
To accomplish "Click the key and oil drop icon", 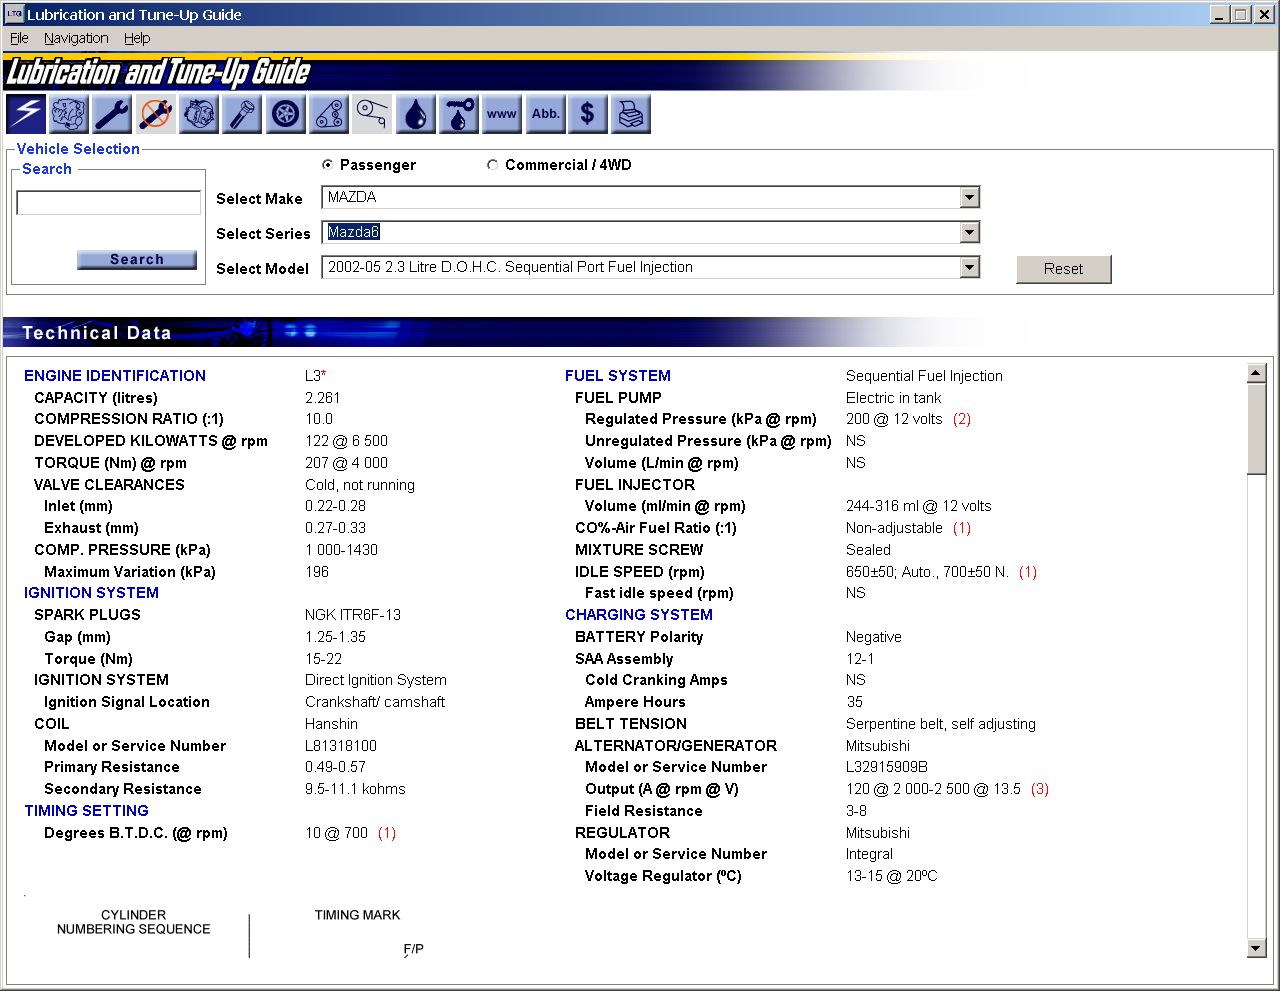I will tap(458, 114).
